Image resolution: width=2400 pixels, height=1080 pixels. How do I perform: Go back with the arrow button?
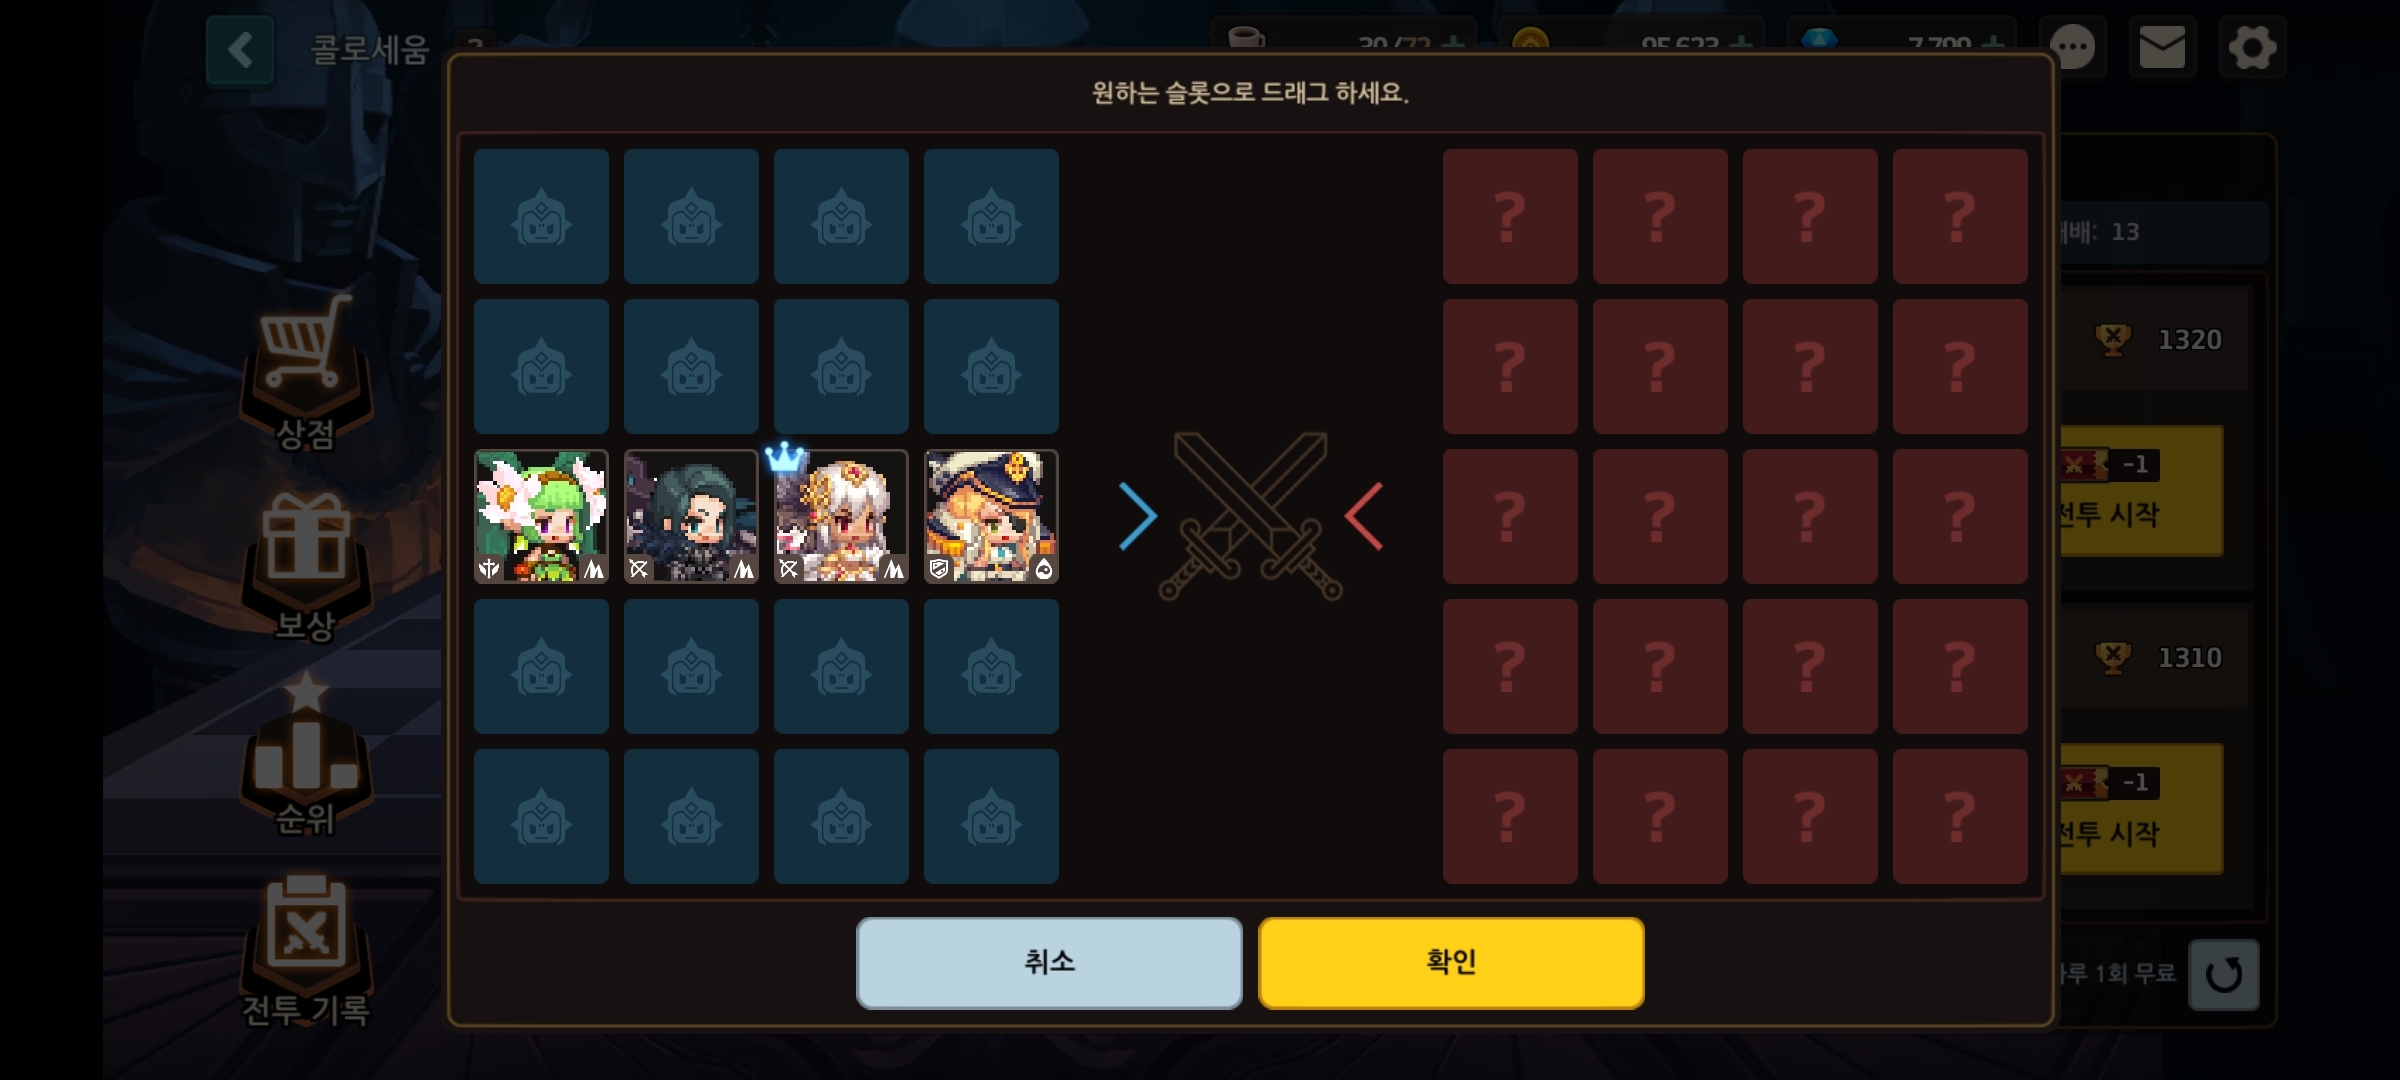click(x=240, y=50)
